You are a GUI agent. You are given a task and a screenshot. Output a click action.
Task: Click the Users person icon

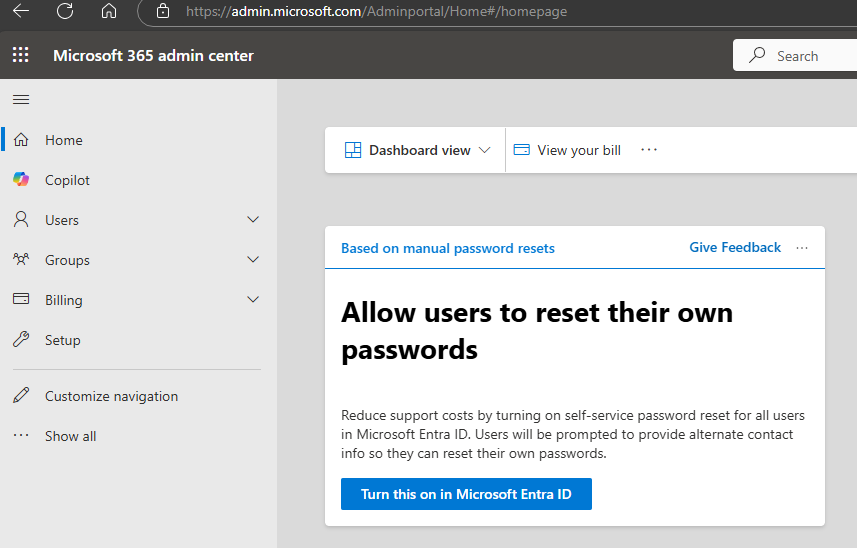pos(21,220)
